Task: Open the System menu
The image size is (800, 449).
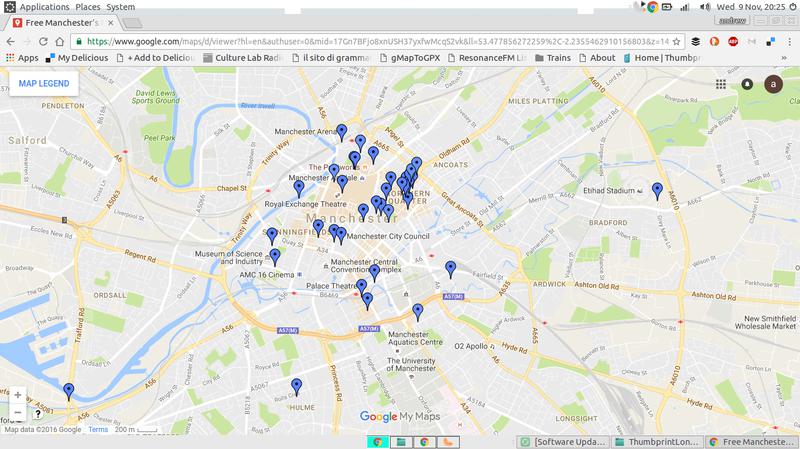Action: 120,7
